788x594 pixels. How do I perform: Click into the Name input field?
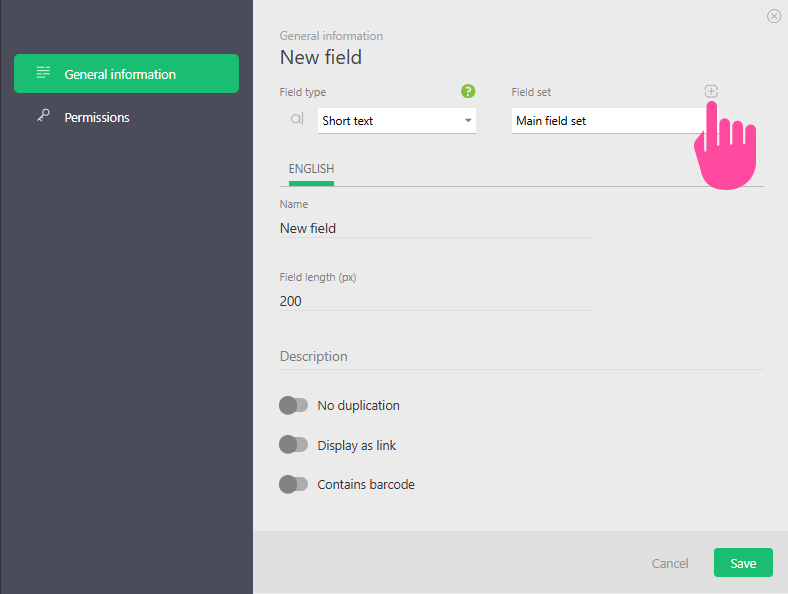(436, 228)
